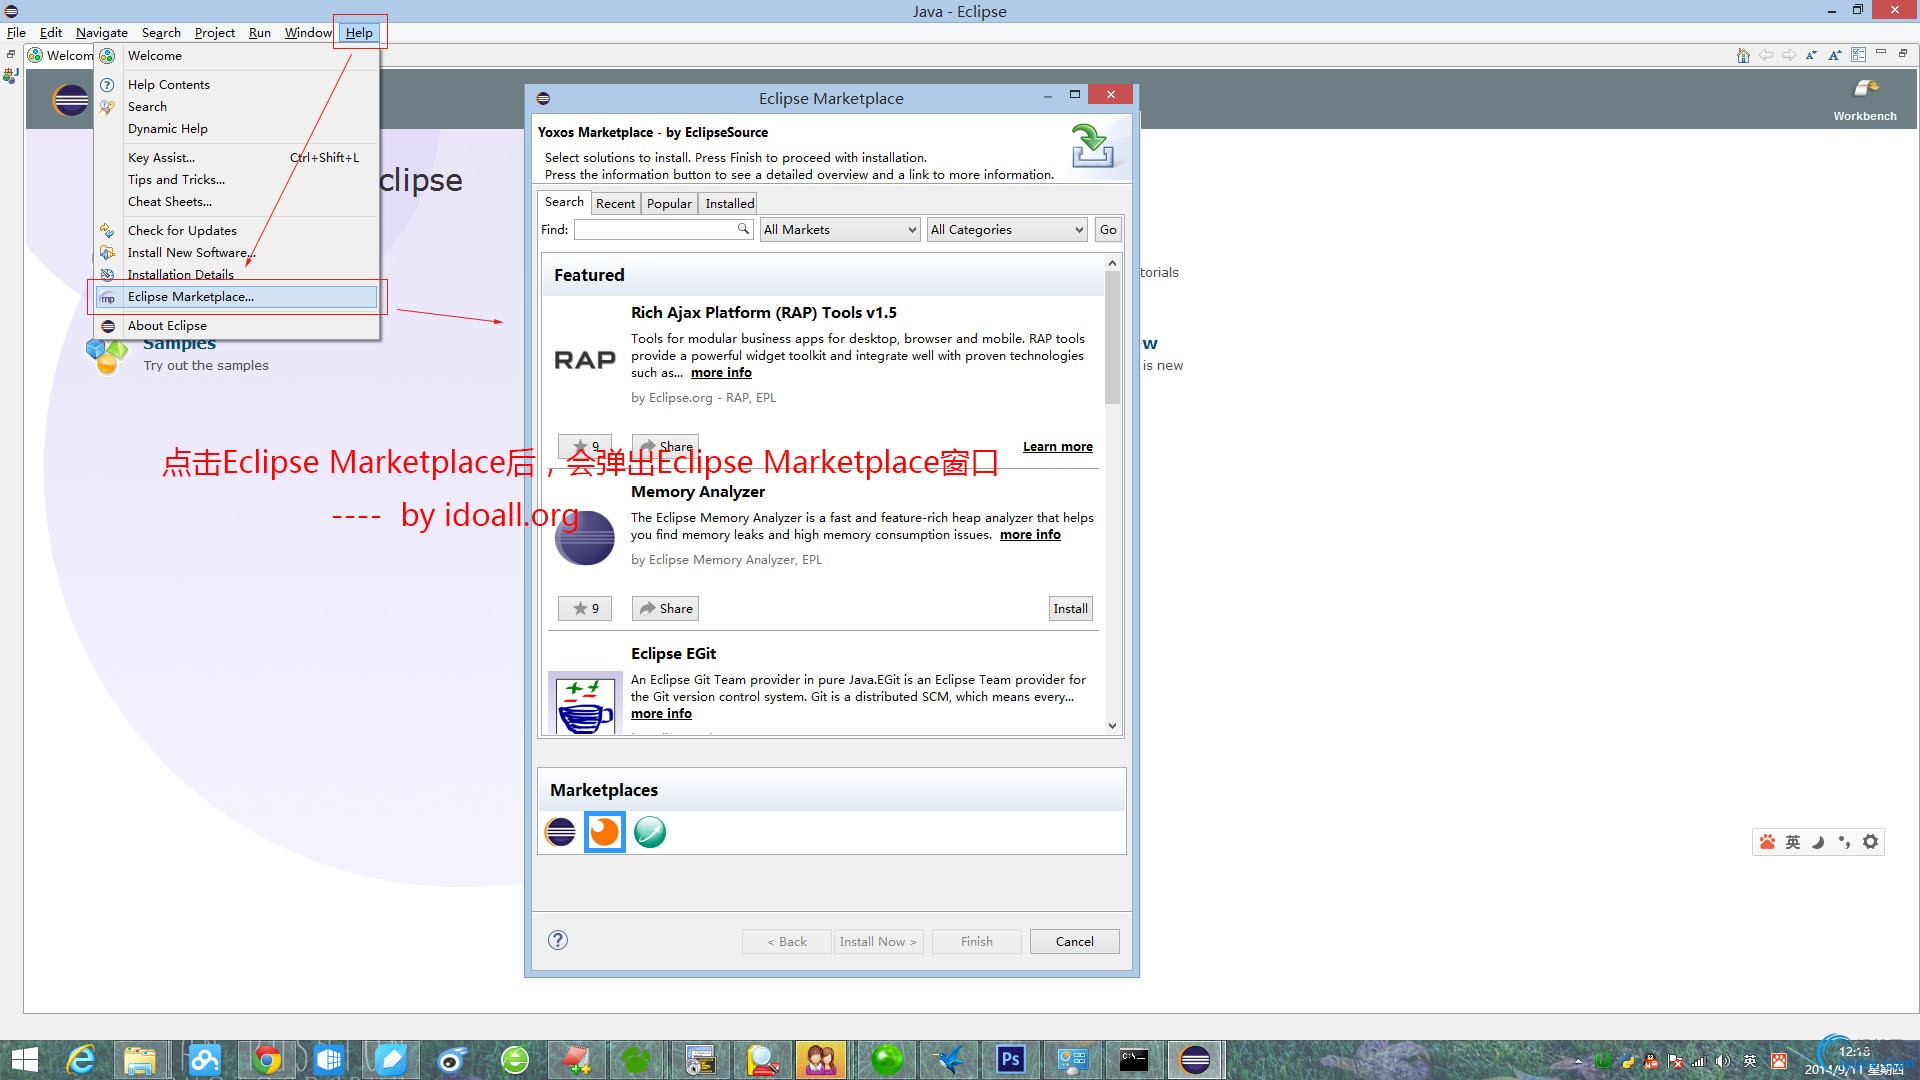The width and height of the screenshot is (1920, 1080).
Task: Open more info link for RAP Tools
Action: pyautogui.click(x=721, y=373)
